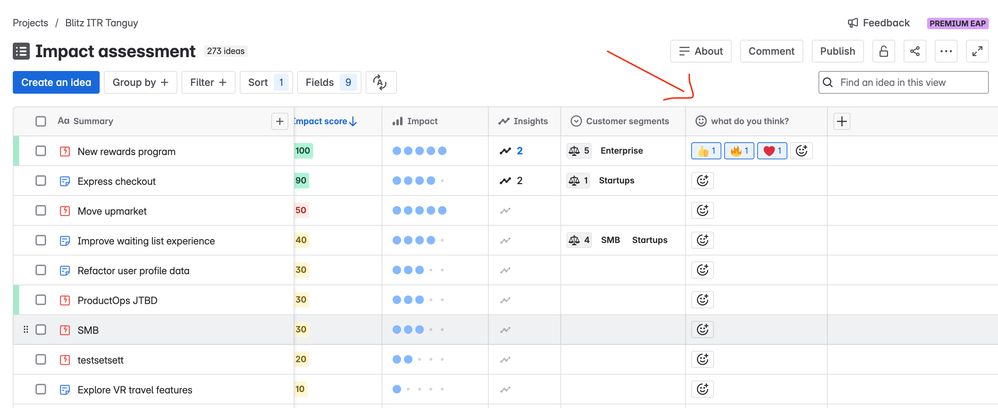
Task: Click drag handle on SMB row
Action: [26, 330]
